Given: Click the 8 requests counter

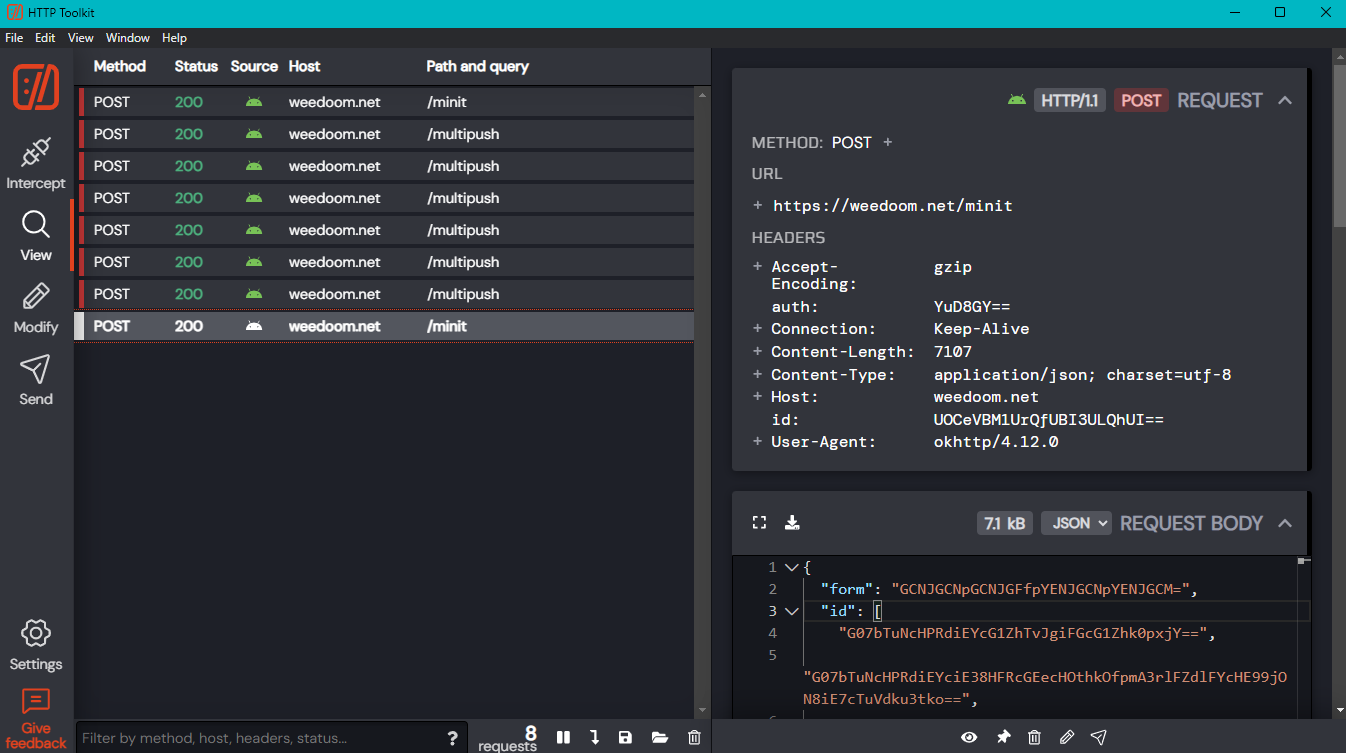Looking at the screenshot, I should pos(508,738).
